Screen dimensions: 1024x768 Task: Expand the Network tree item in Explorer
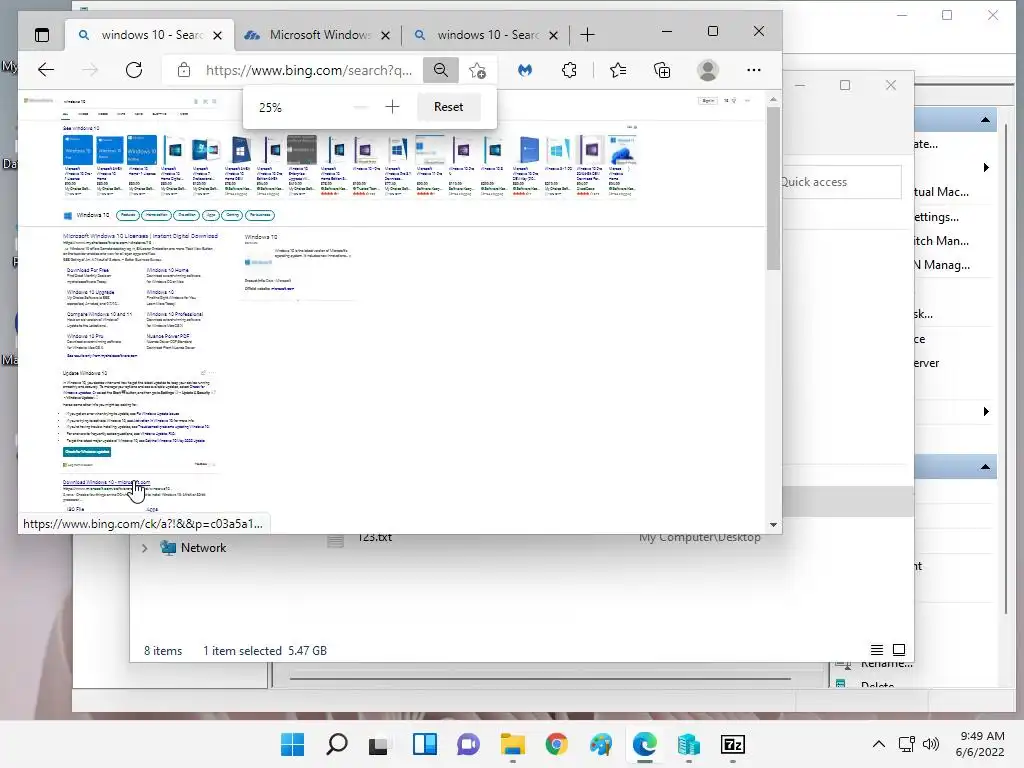tap(144, 548)
